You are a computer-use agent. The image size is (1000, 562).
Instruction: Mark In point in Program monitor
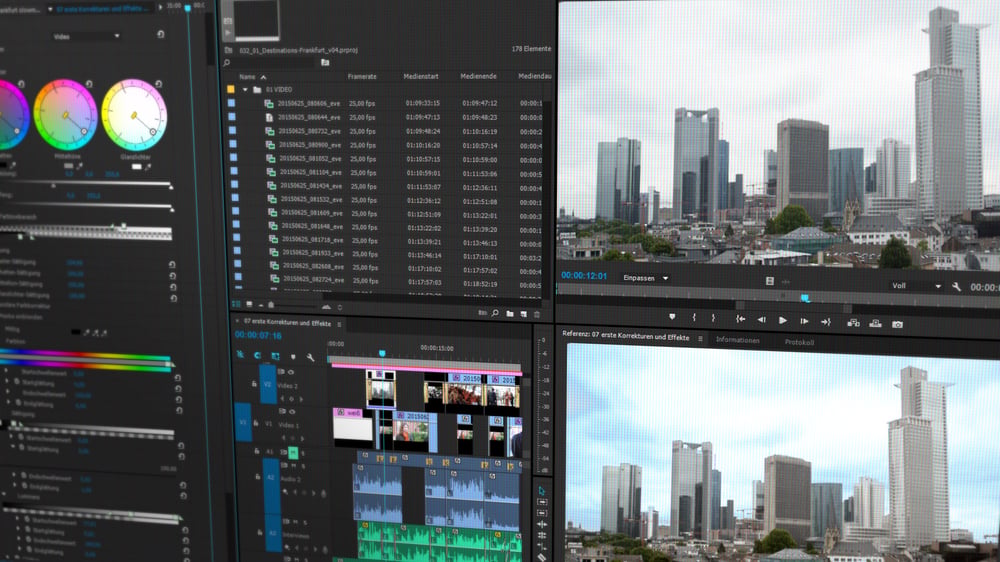click(694, 317)
